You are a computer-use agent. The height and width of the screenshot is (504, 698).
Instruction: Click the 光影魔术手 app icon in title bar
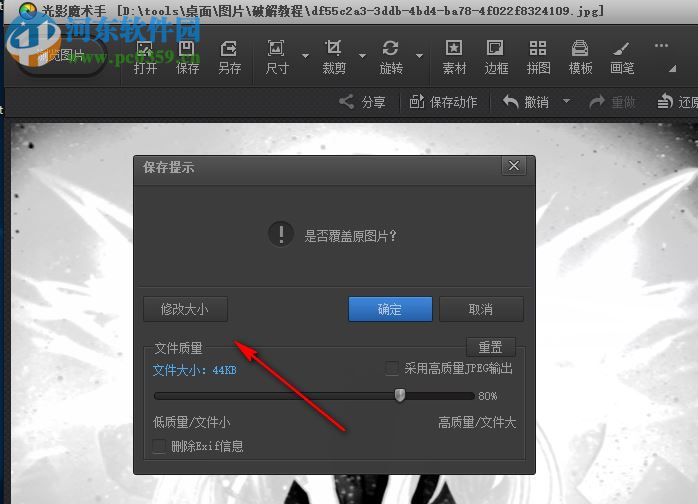tap(28, 10)
